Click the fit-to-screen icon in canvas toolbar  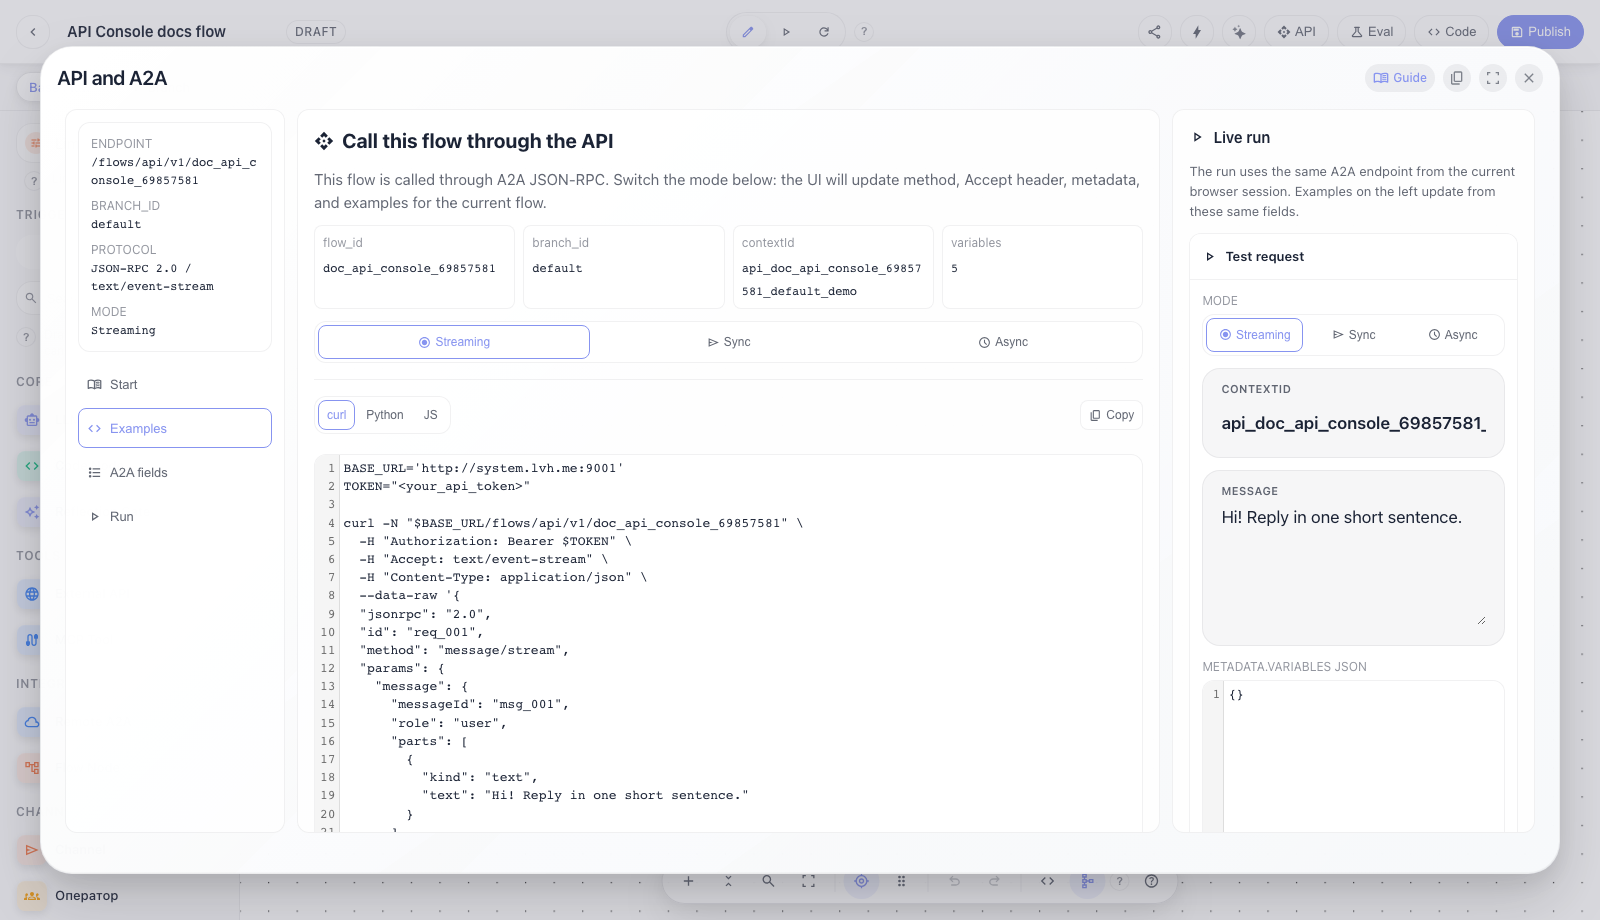click(x=808, y=881)
